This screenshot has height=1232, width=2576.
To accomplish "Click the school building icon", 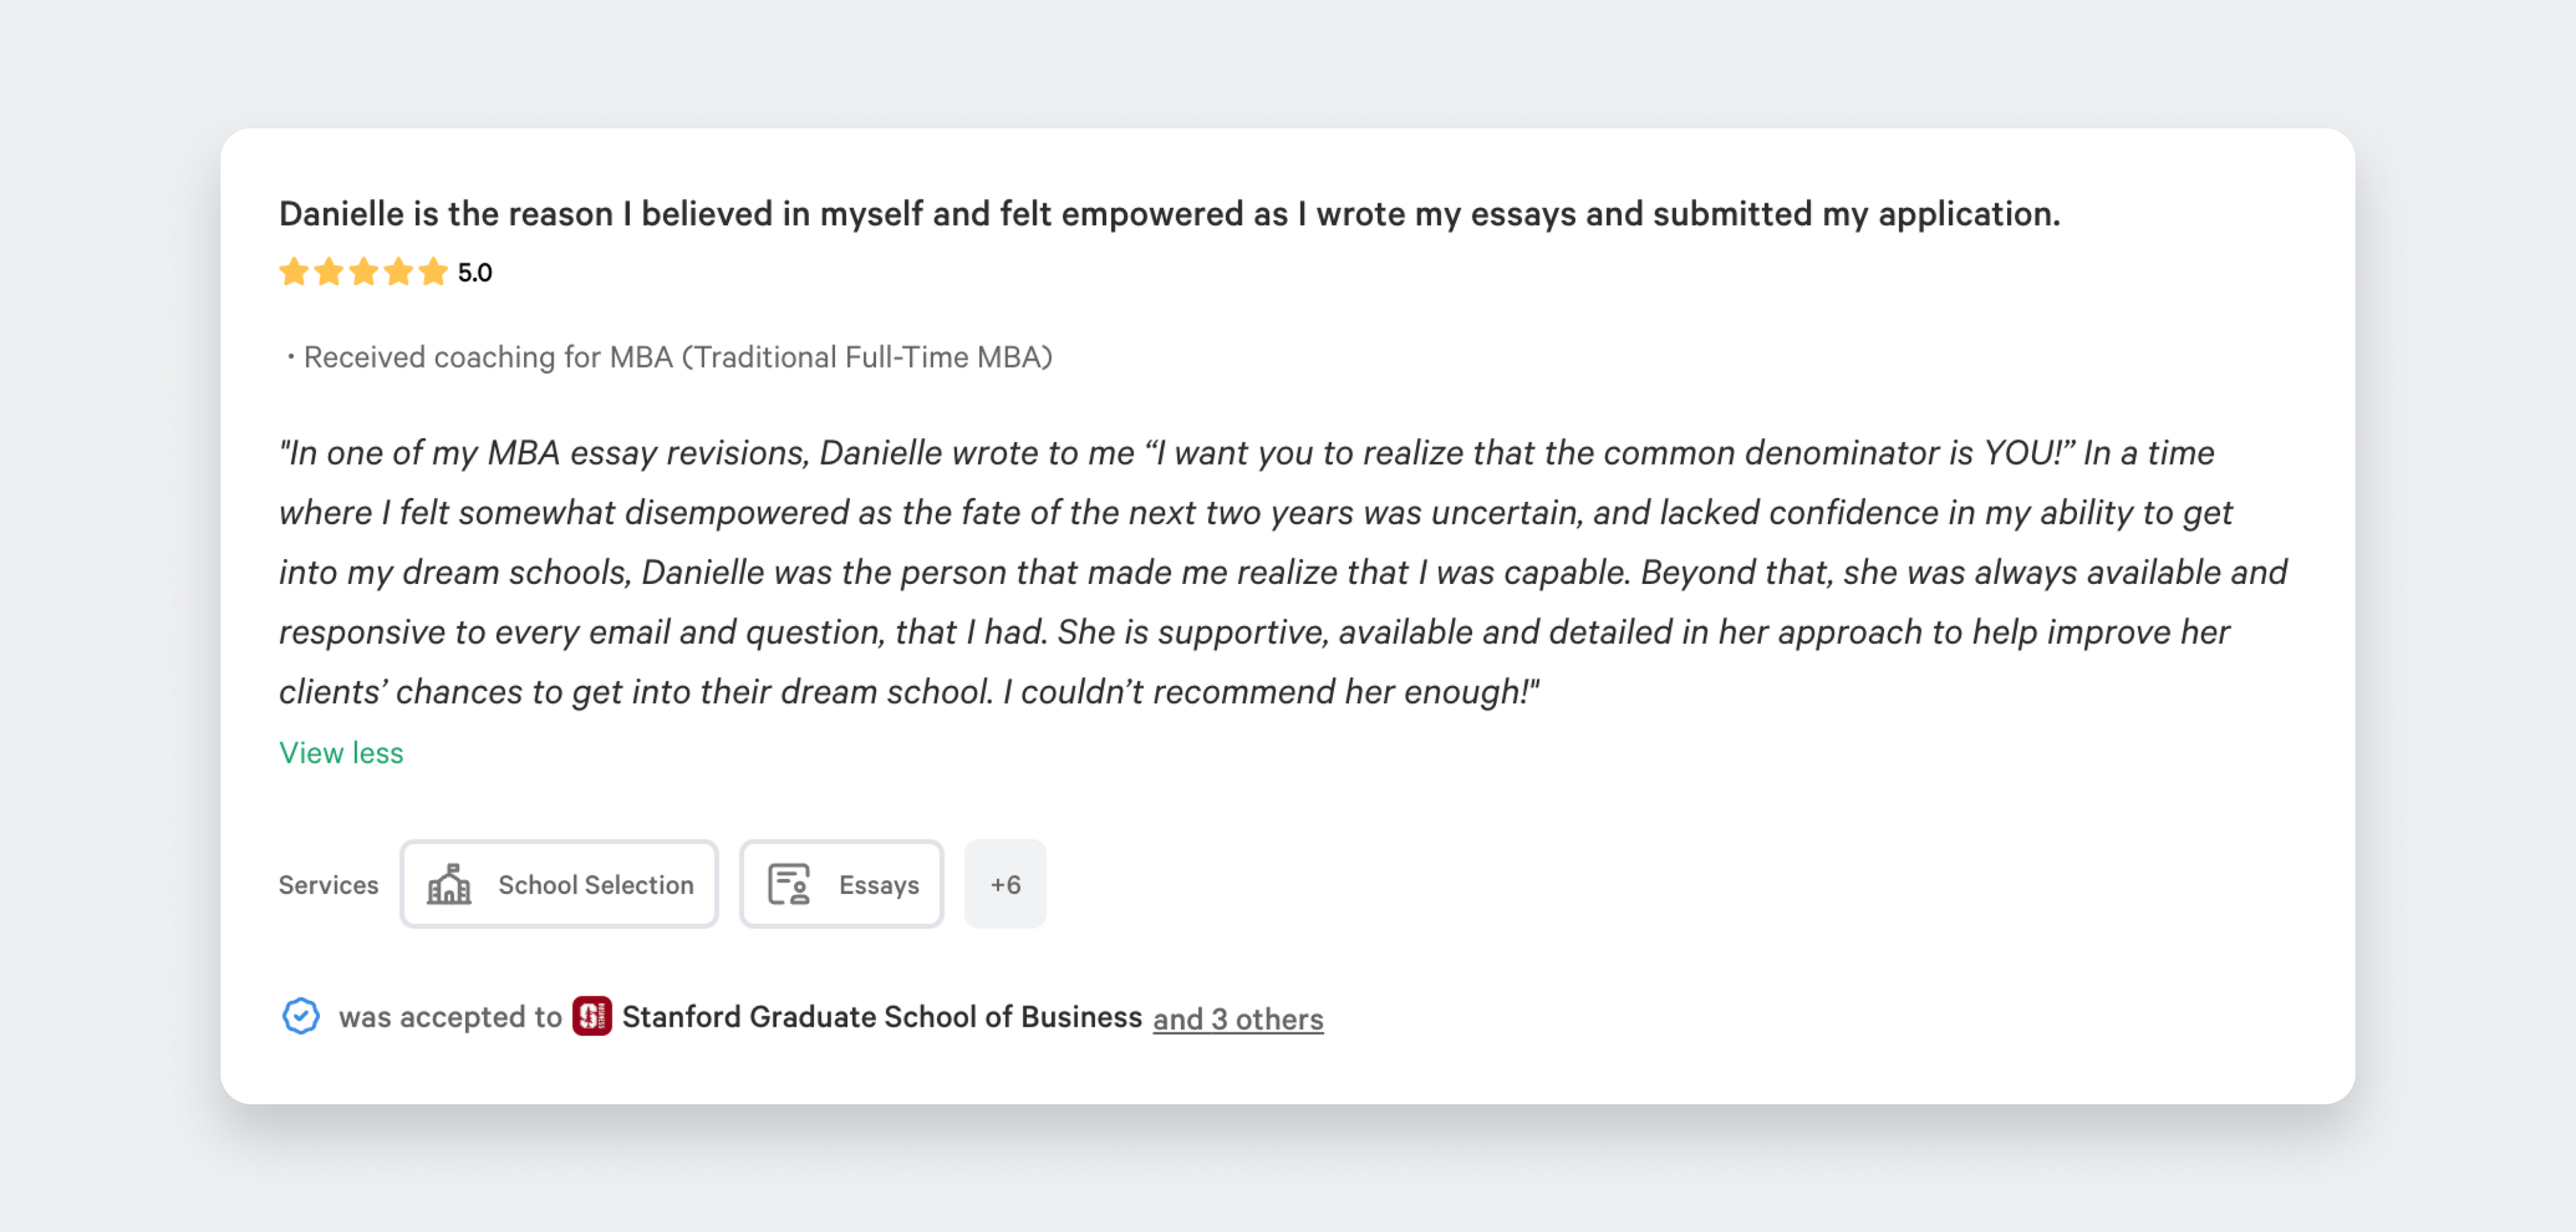I will [x=449, y=885].
